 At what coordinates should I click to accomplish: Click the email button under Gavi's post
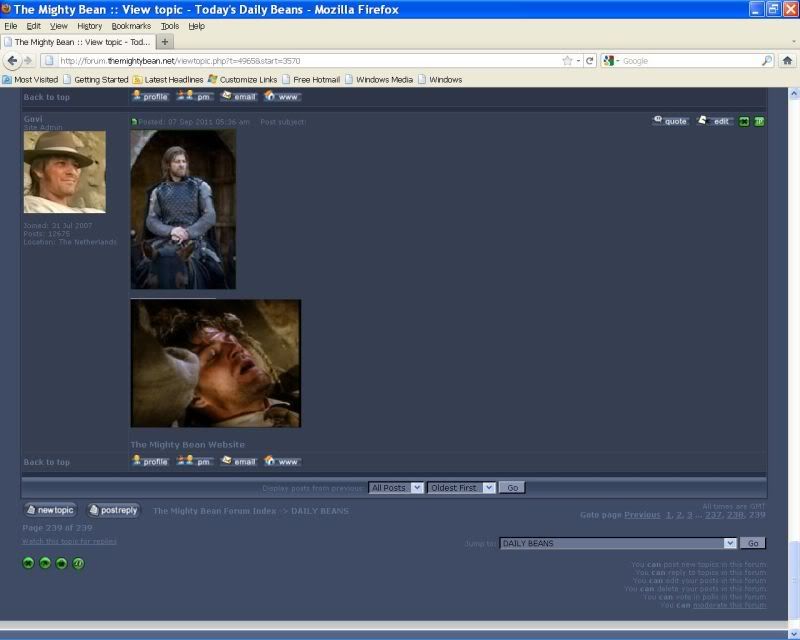point(238,461)
